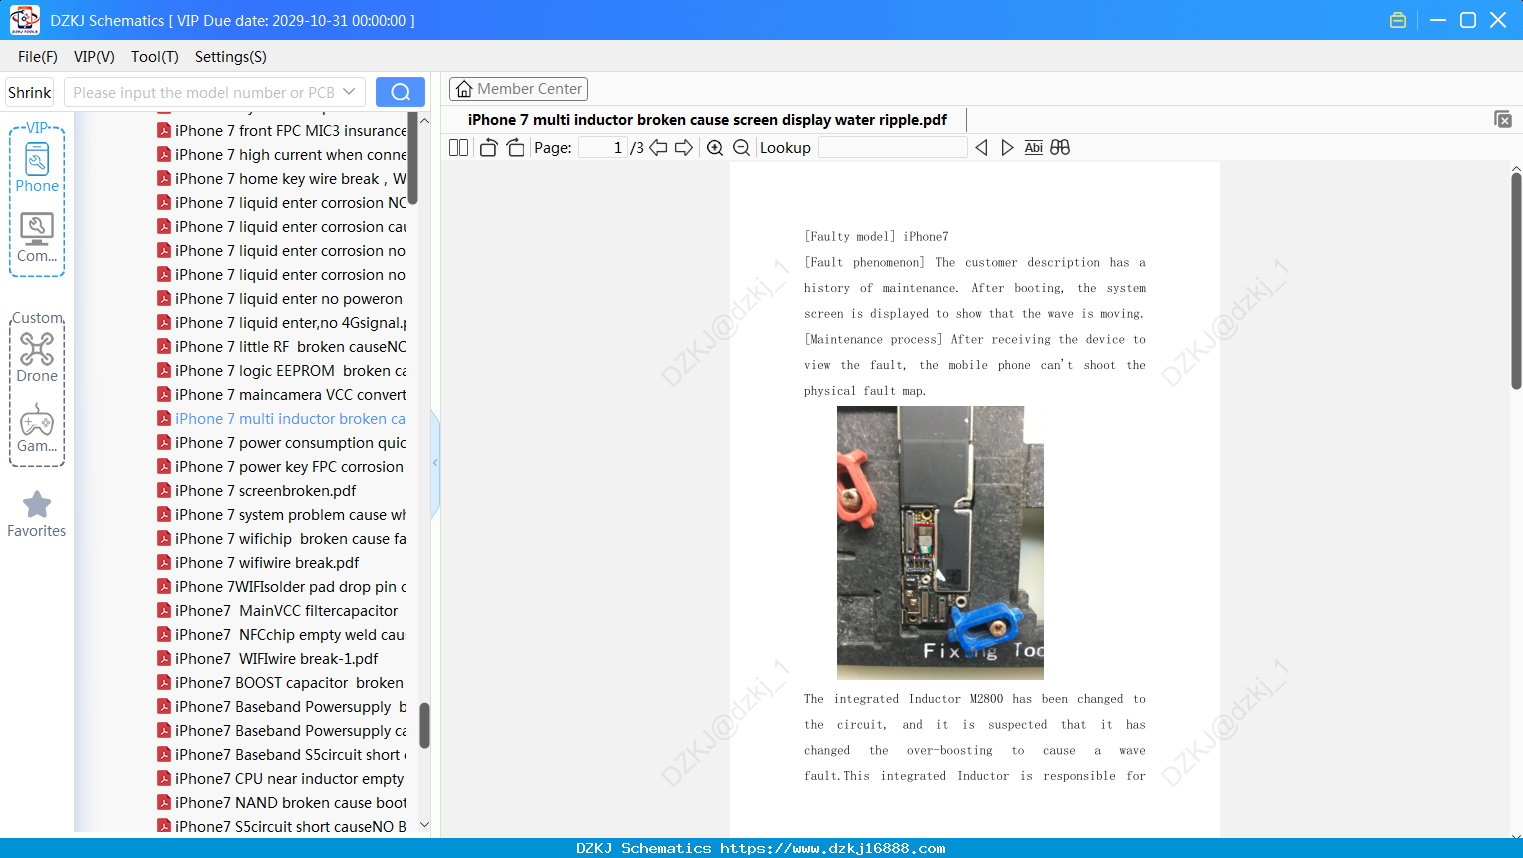The height and width of the screenshot is (858, 1523).
Task: Click PDF icon beside iPhone 7 screenbroken.pdf
Action: point(164,490)
